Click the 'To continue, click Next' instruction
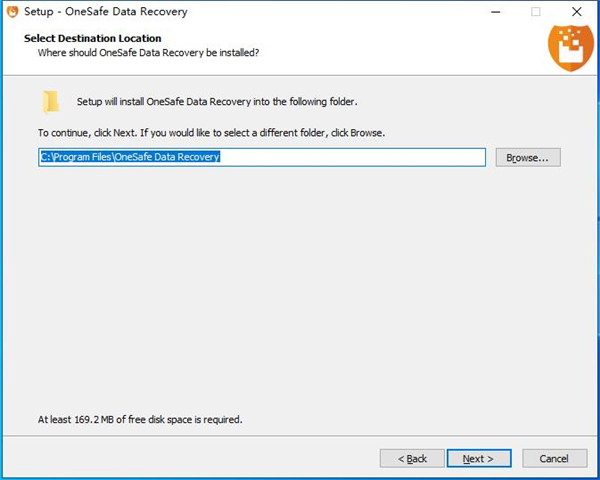The image size is (600, 480). pos(211,132)
